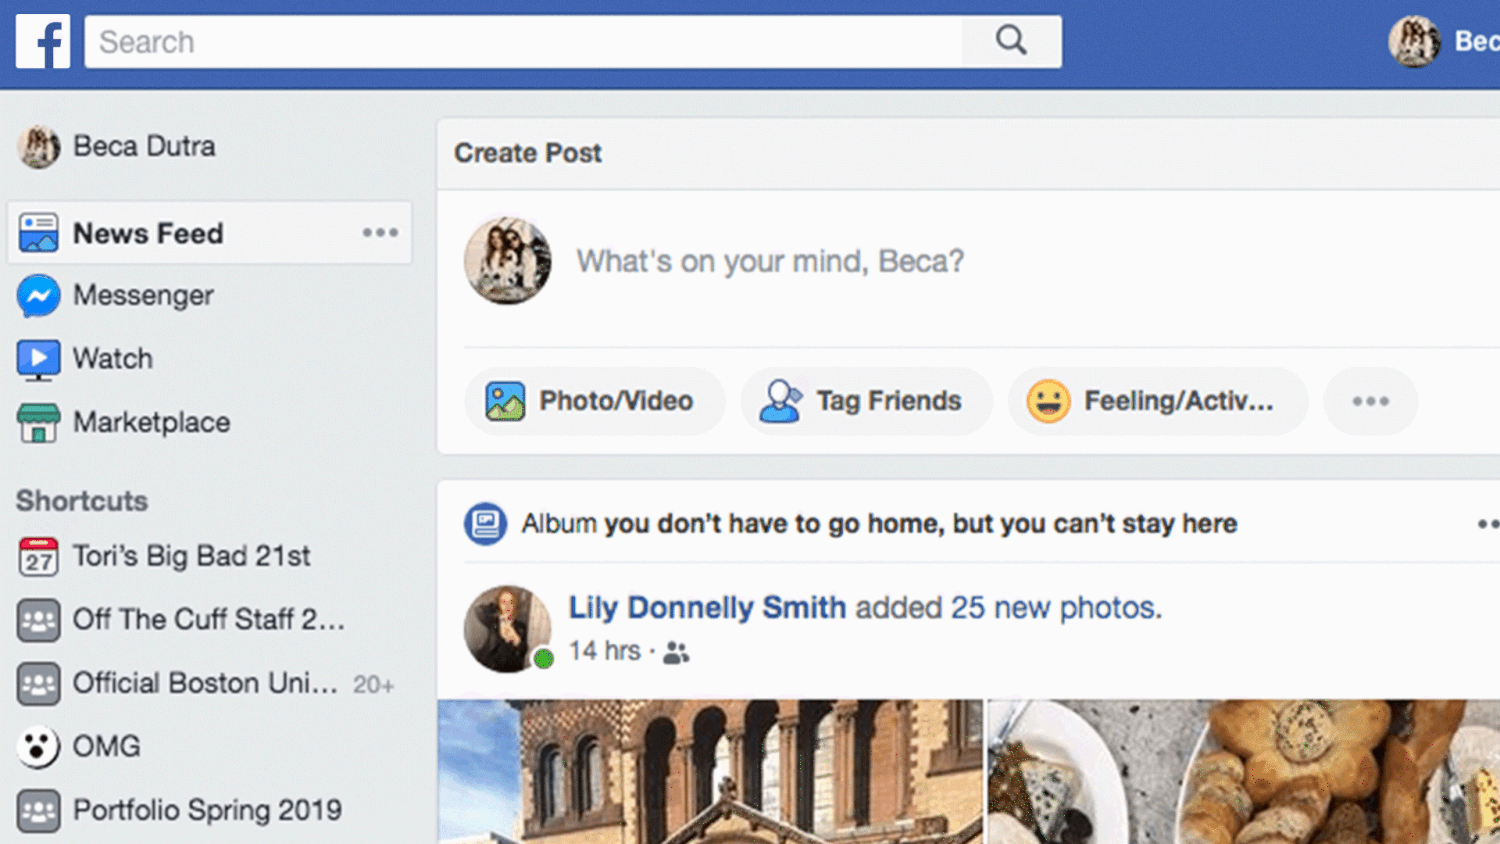Open Beca Dutra's profile avatar in sidebar
The height and width of the screenshot is (844, 1500).
tap(38, 147)
